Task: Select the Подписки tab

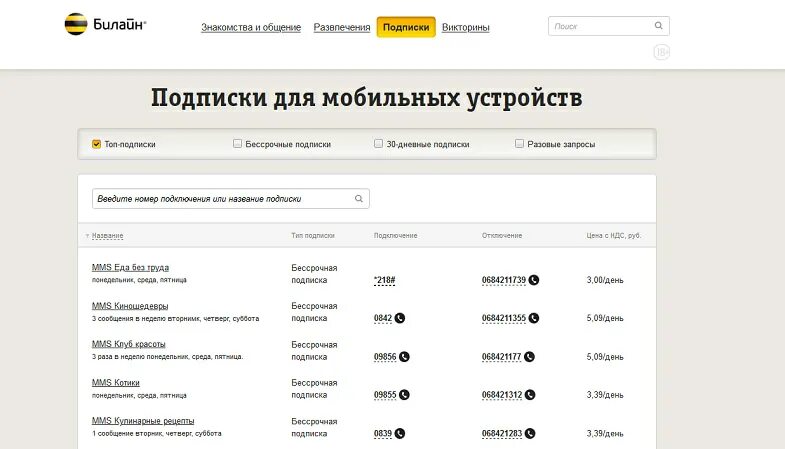Action: 406,27
